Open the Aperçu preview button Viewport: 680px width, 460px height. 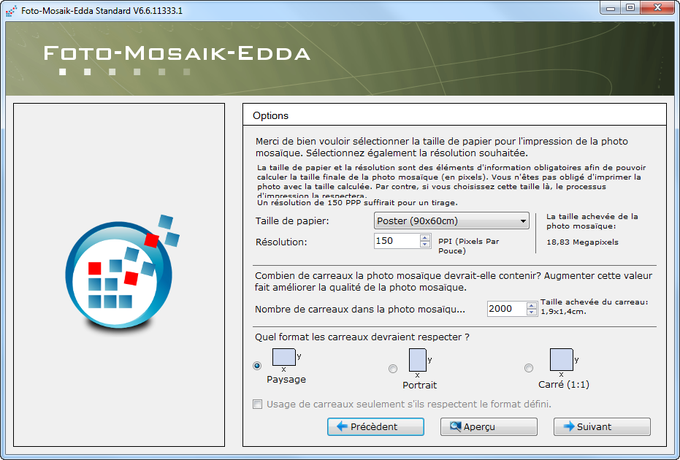(489, 427)
